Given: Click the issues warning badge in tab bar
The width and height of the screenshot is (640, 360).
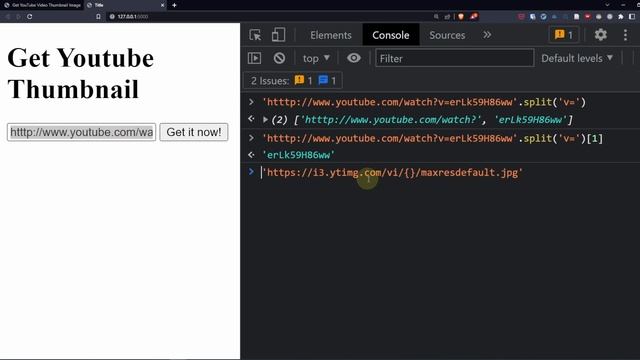Looking at the screenshot, I should pyautogui.click(x=564, y=35).
